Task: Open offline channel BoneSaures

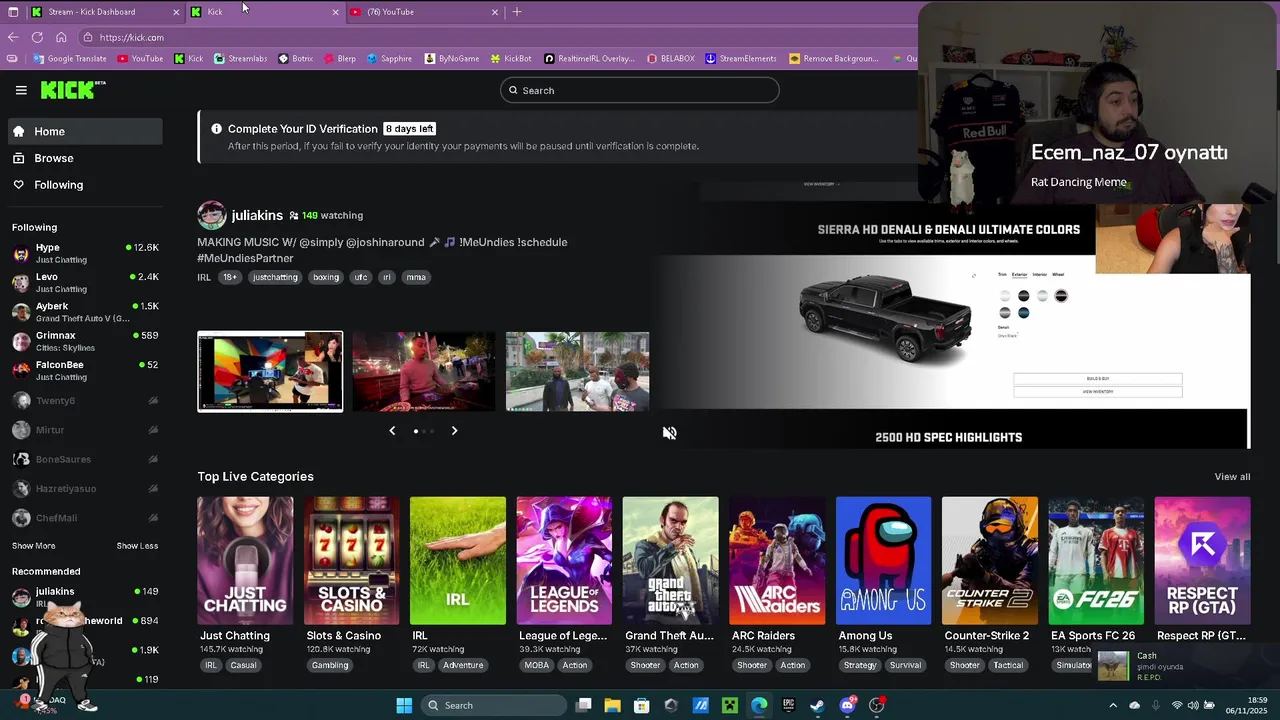Action: (85, 459)
